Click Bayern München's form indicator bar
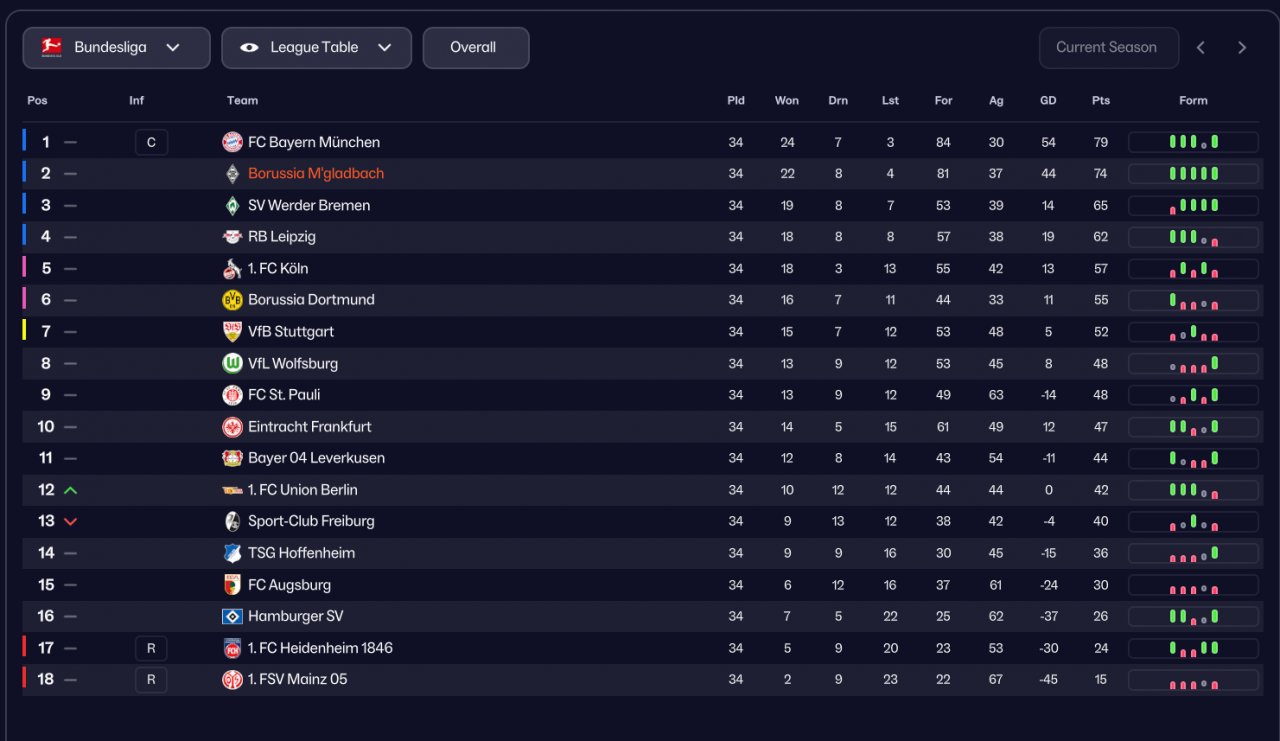 tap(1193, 142)
